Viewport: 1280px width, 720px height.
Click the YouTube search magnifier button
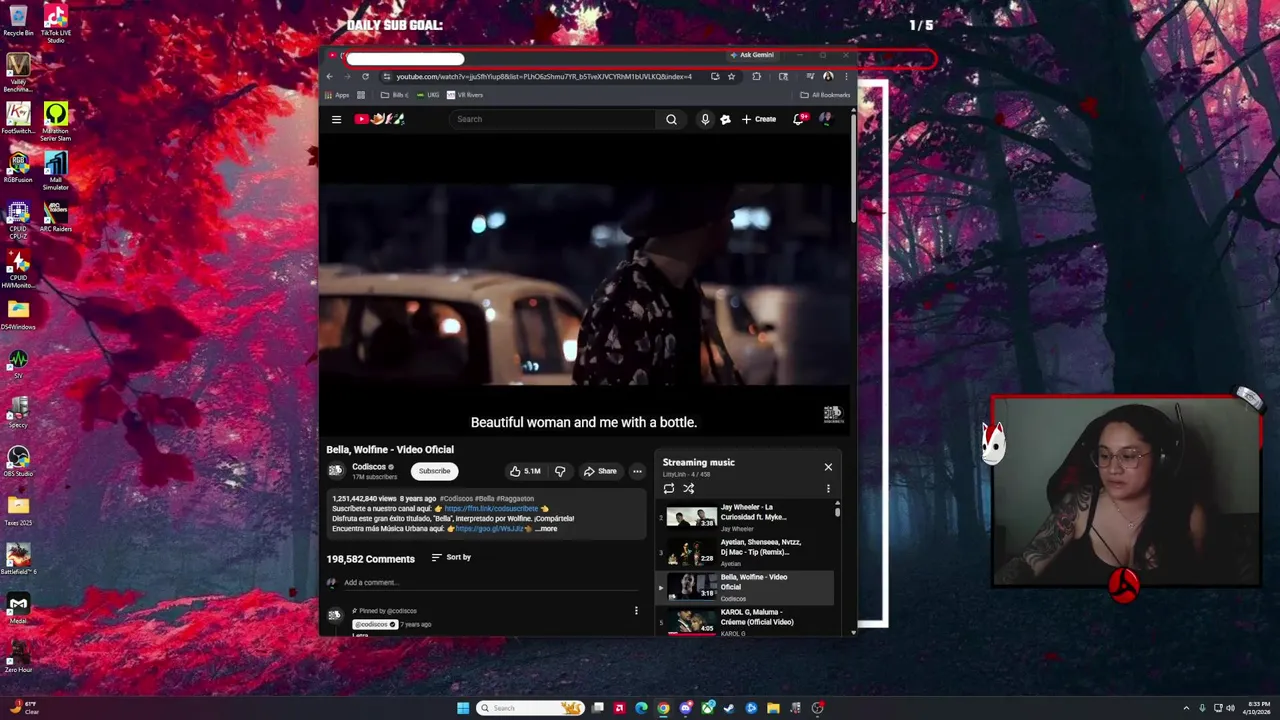671,119
